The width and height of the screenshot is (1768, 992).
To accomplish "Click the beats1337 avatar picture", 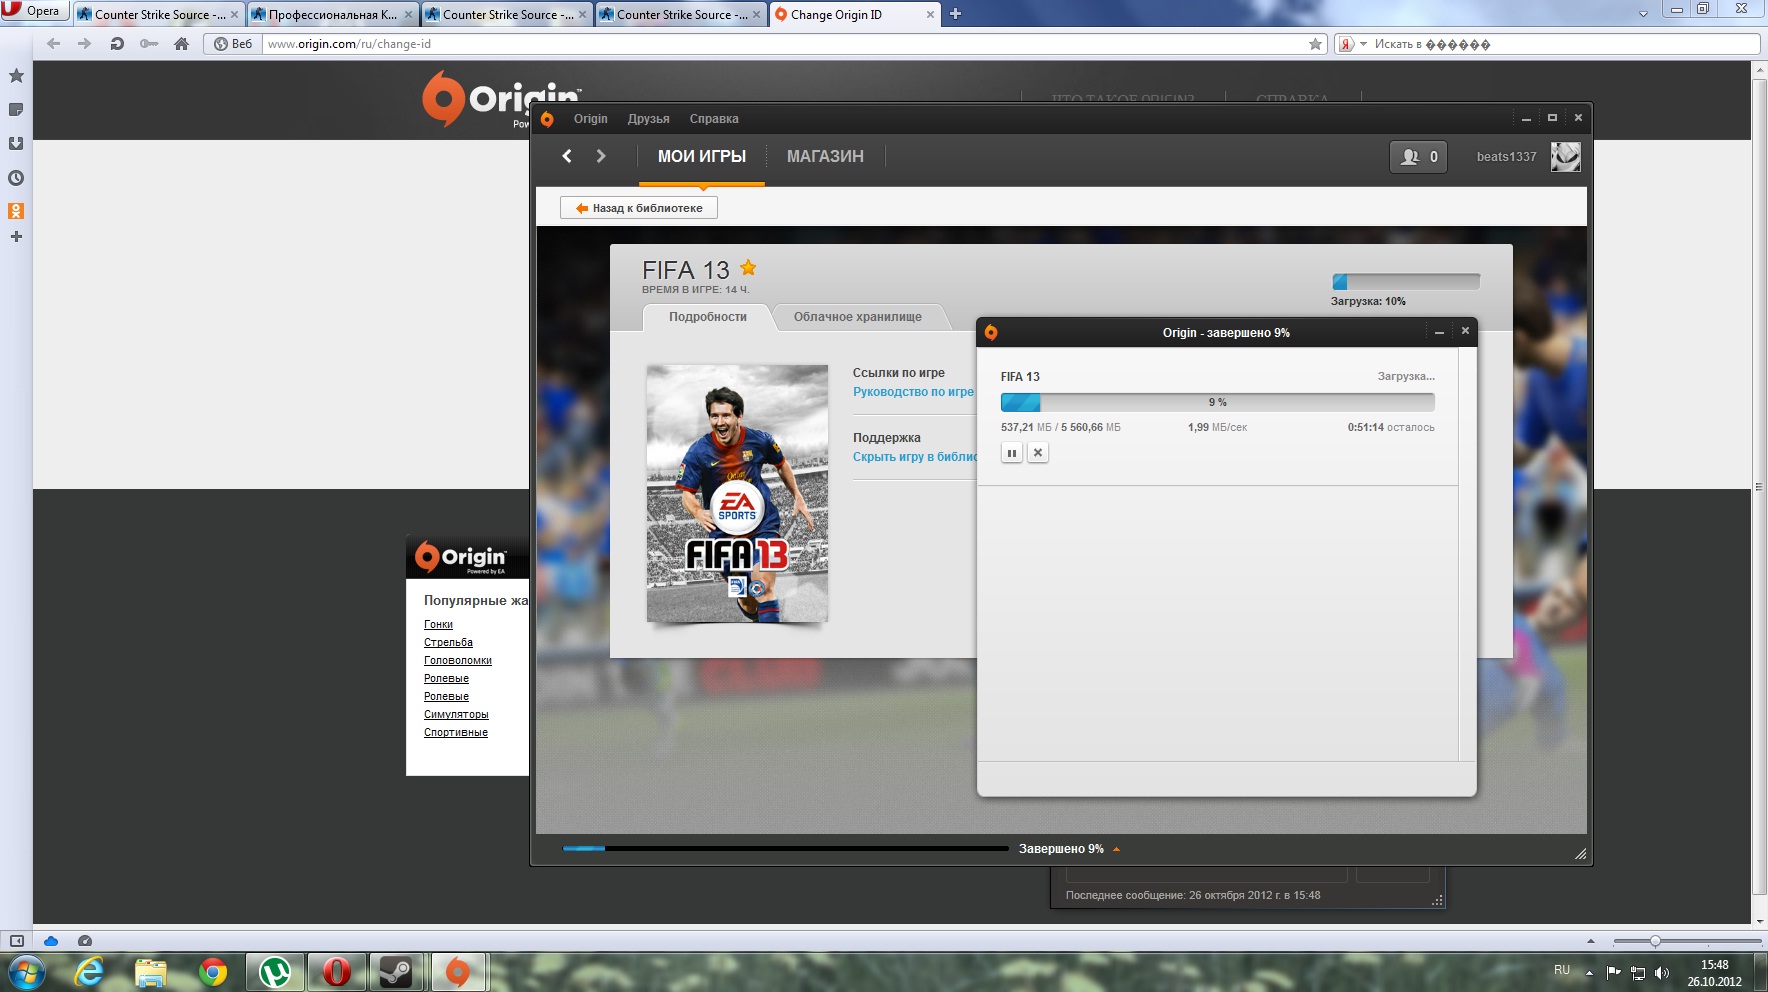I will click(1565, 156).
